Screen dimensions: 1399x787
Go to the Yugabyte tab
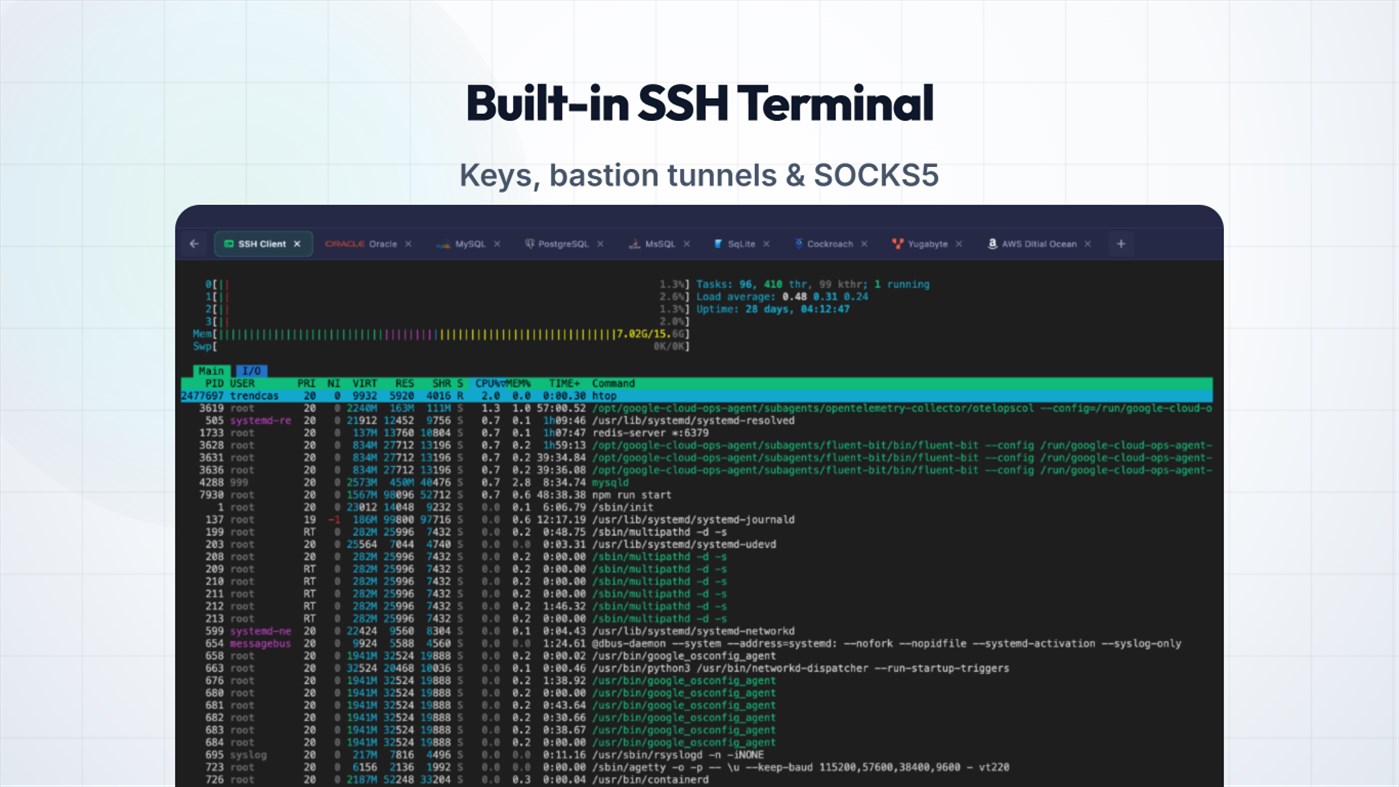tap(927, 244)
